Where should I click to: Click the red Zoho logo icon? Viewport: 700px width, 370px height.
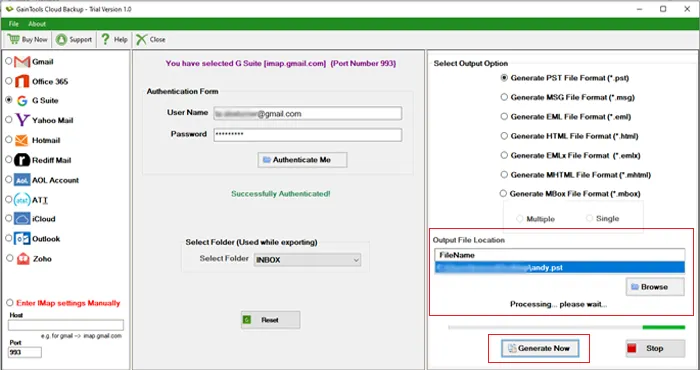(23, 258)
